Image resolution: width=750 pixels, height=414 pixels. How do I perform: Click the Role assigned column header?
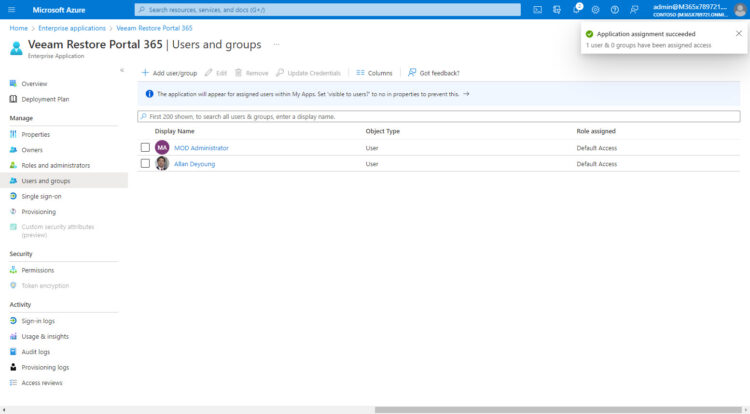596,131
